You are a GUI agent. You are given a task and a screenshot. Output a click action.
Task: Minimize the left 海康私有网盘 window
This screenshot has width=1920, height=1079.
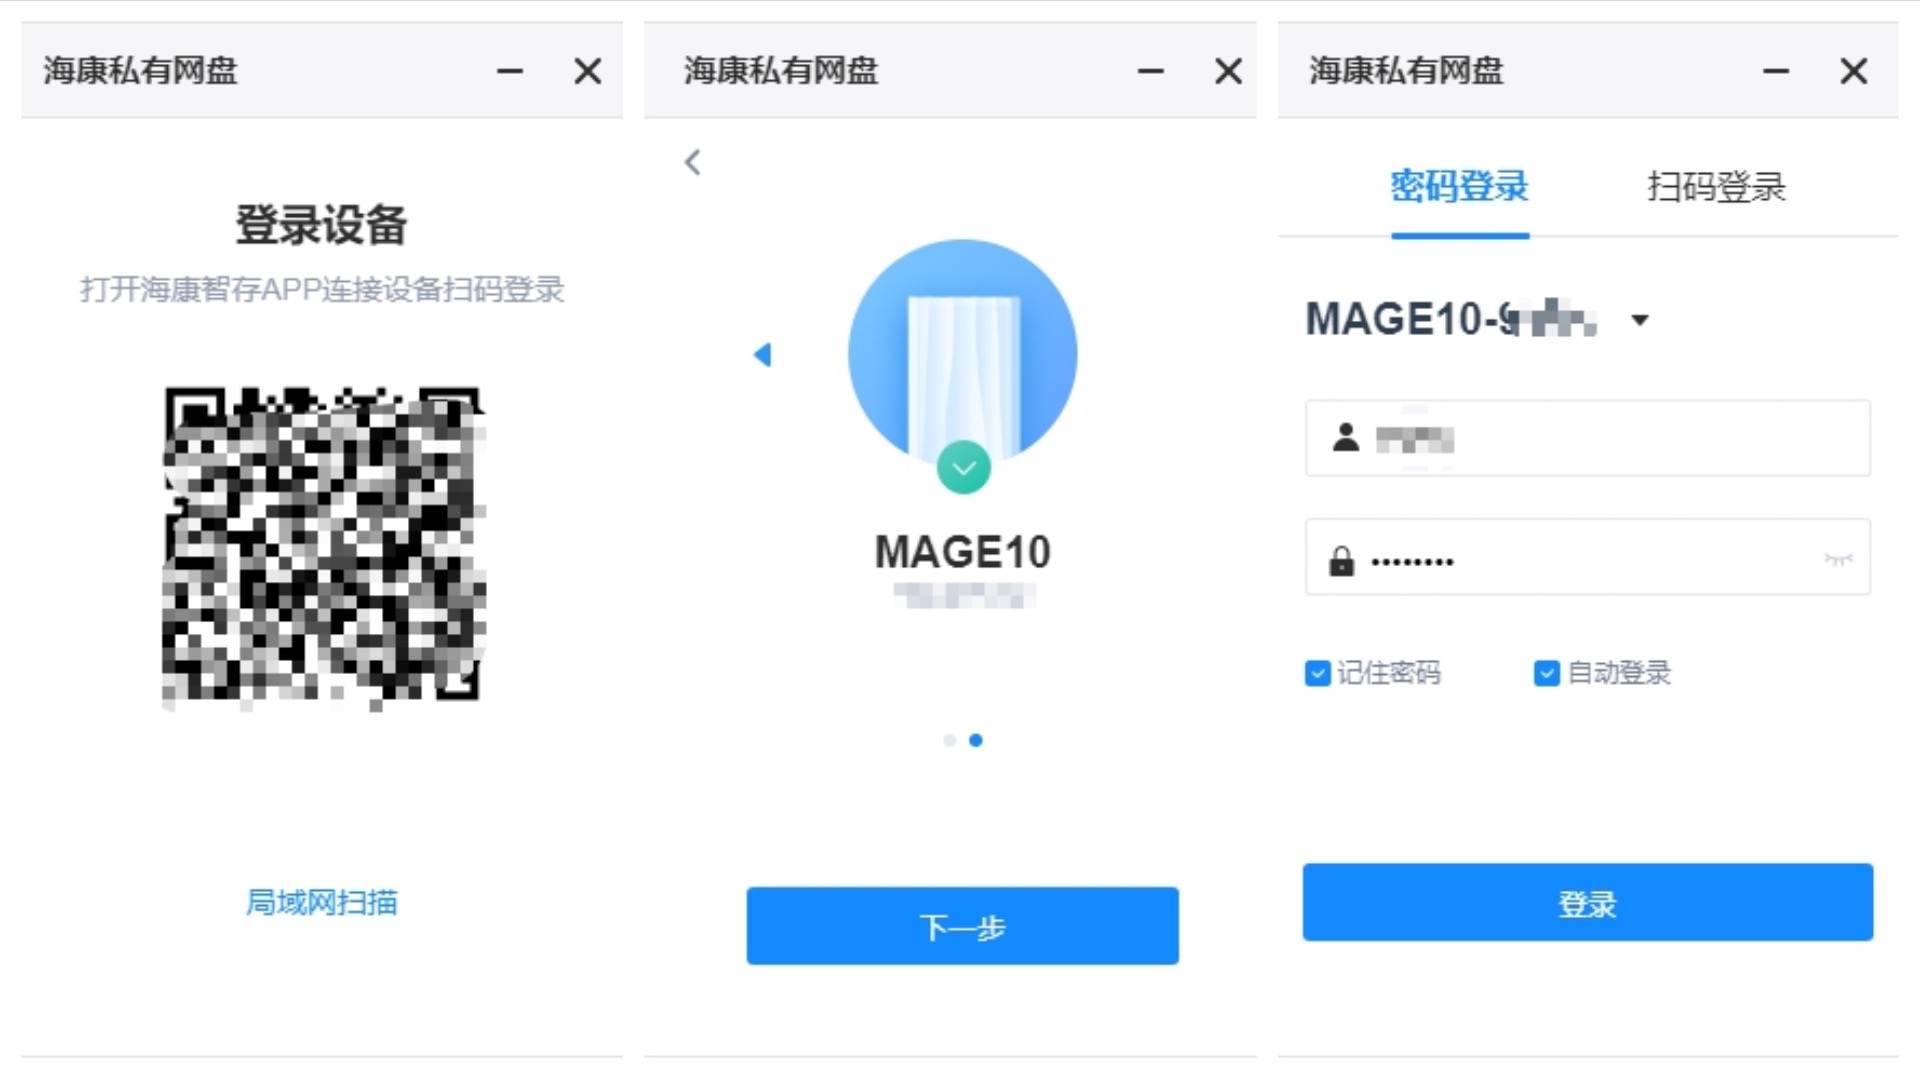point(510,71)
